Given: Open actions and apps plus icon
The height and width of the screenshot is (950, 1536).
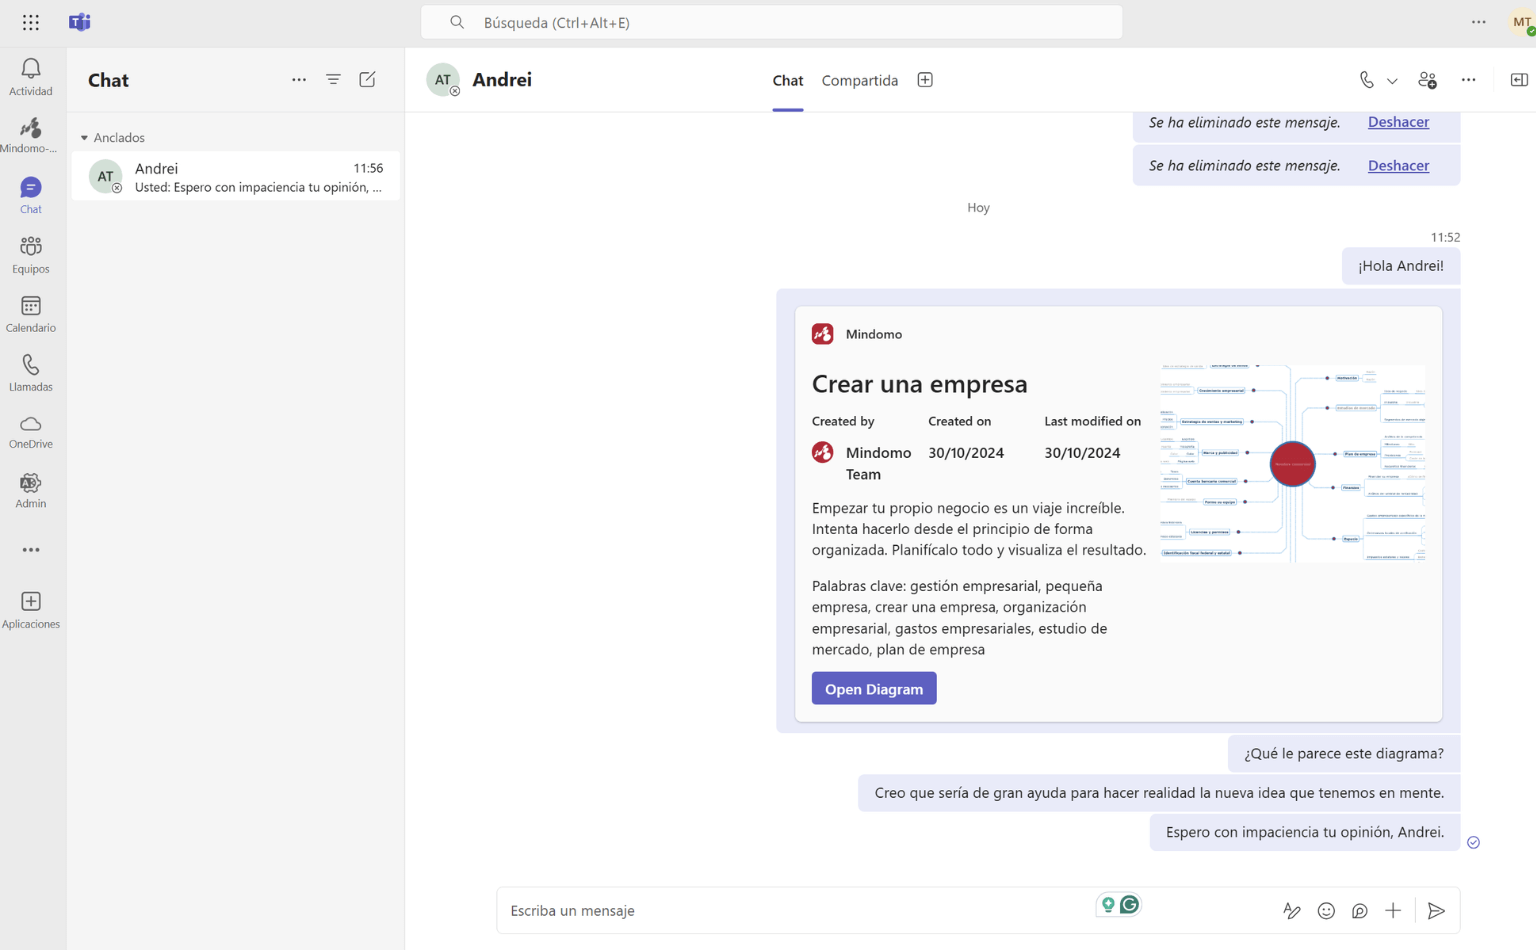Looking at the screenshot, I should (1393, 910).
